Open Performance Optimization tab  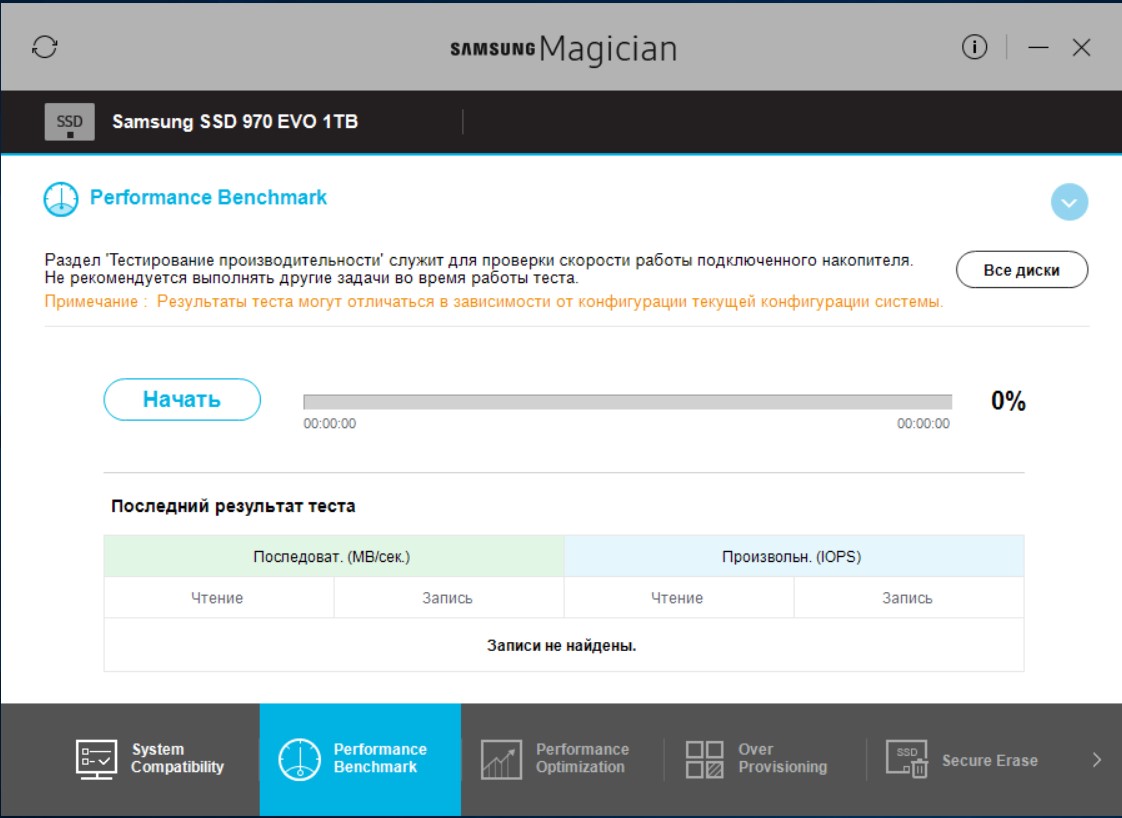(562, 759)
